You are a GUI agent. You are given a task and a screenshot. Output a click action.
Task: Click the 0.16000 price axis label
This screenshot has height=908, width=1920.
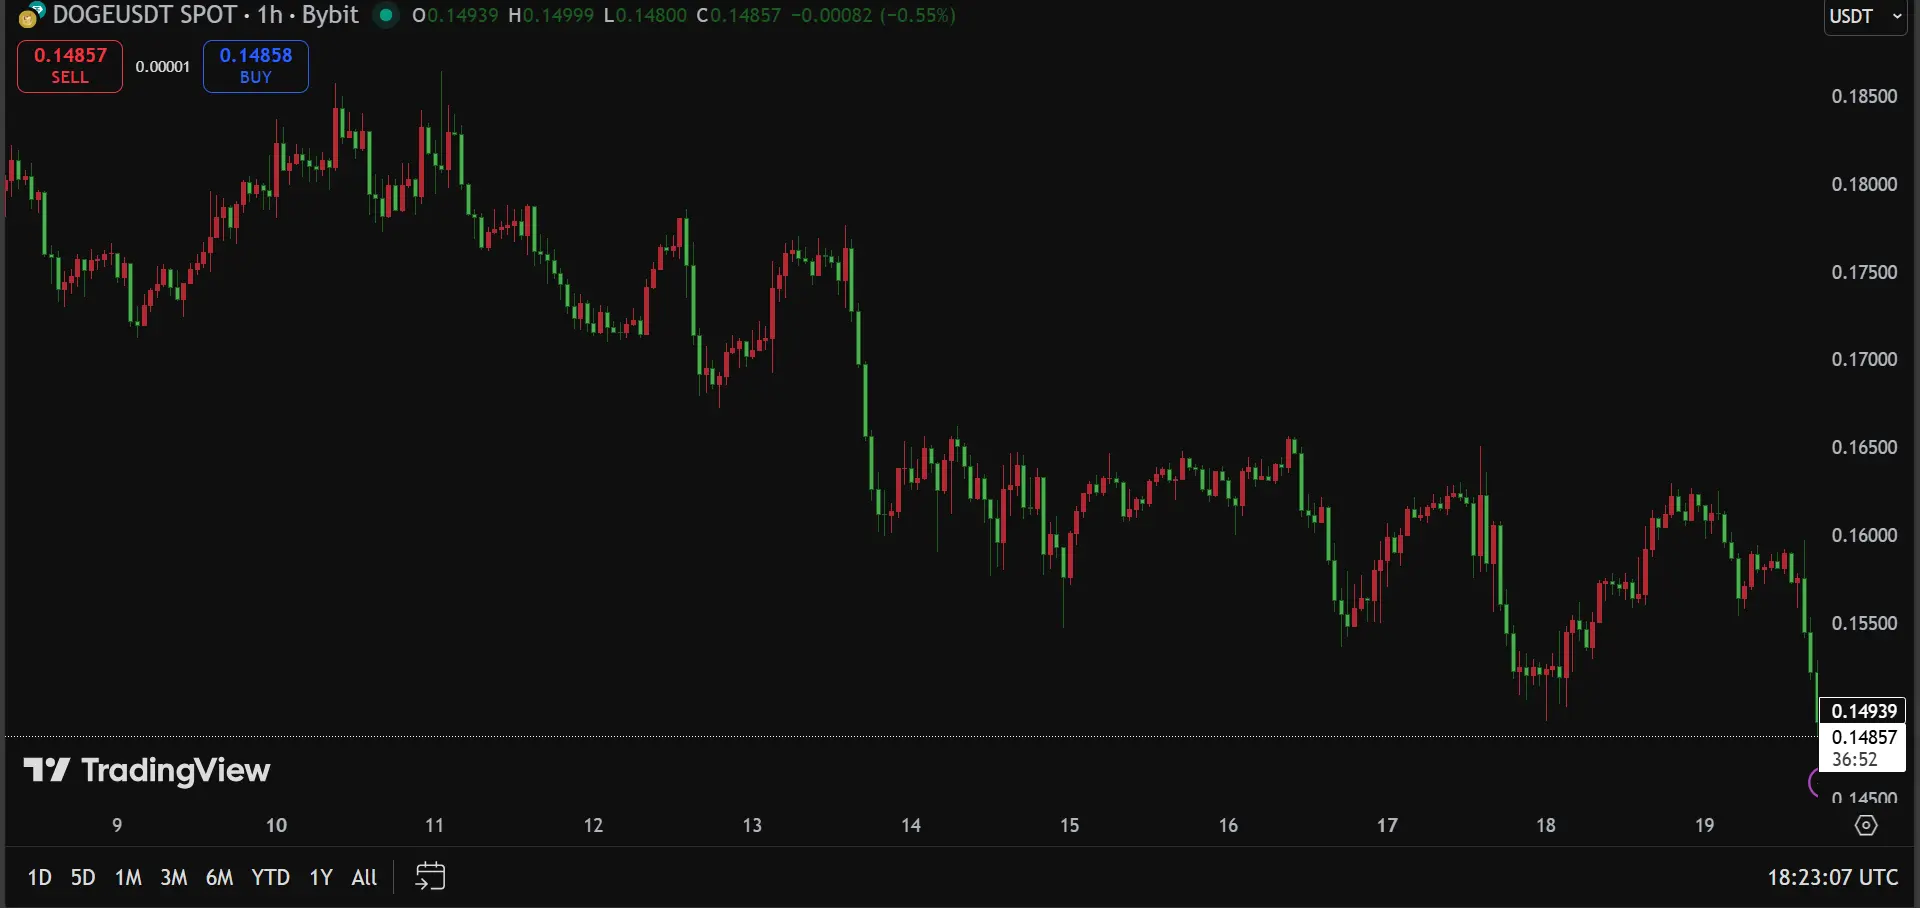click(x=1864, y=535)
